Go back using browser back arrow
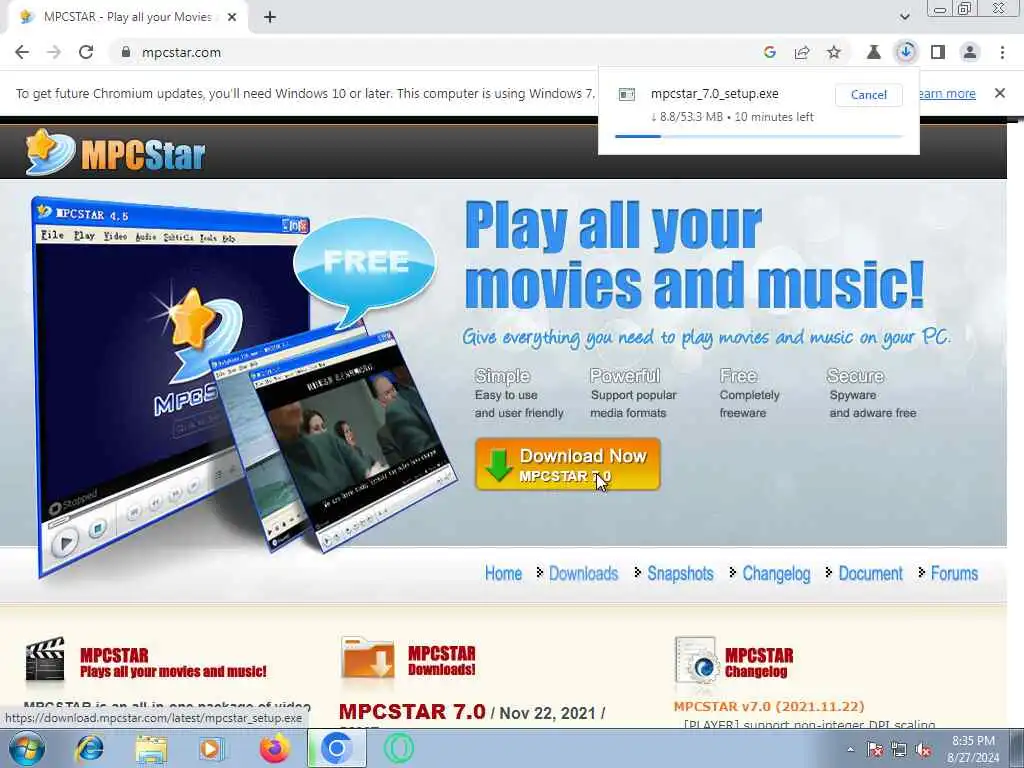This screenshot has height=768, width=1024. pos(22,52)
